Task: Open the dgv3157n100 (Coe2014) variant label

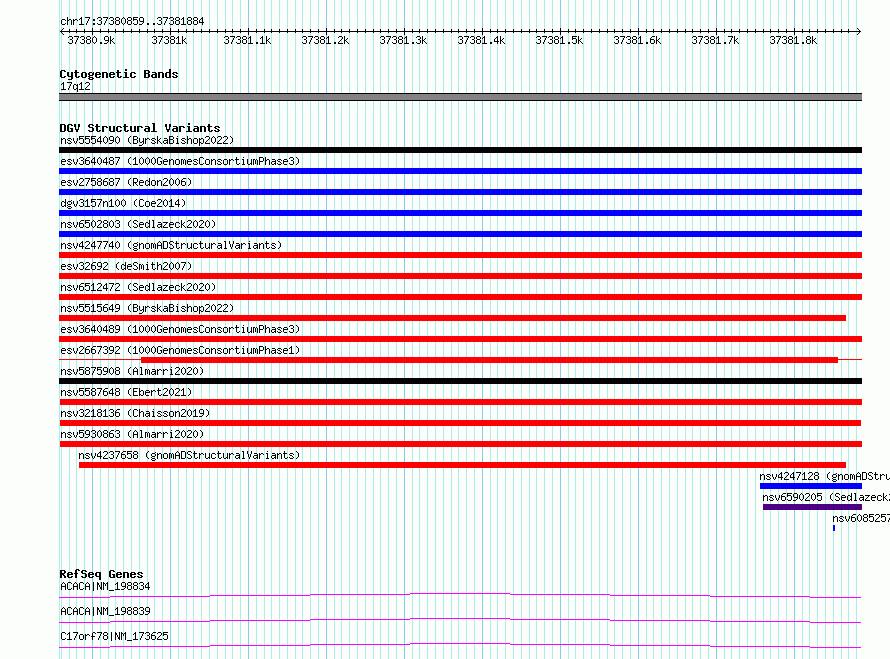Action: pos(123,203)
